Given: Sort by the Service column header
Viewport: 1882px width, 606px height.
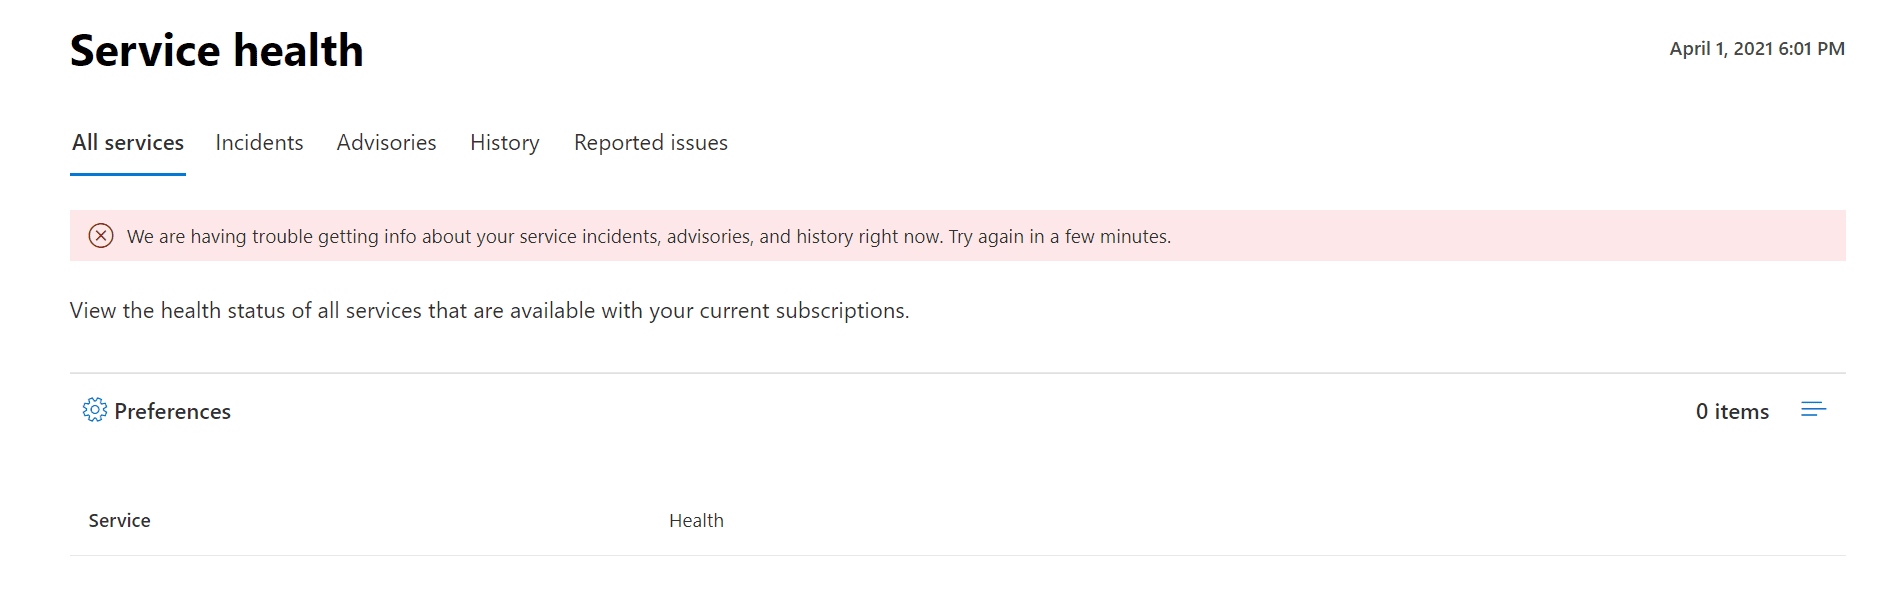Looking at the screenshot, I should [x=120, y=520].
